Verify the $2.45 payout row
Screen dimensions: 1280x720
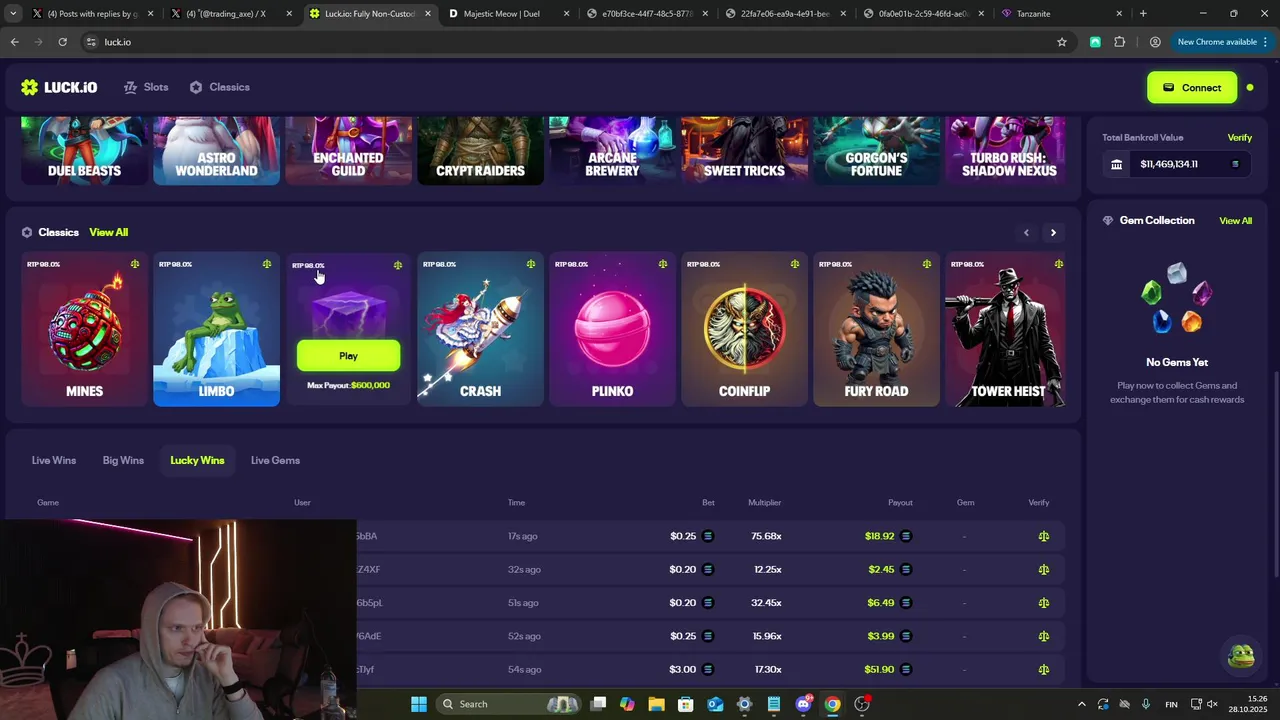[1043, 569]
